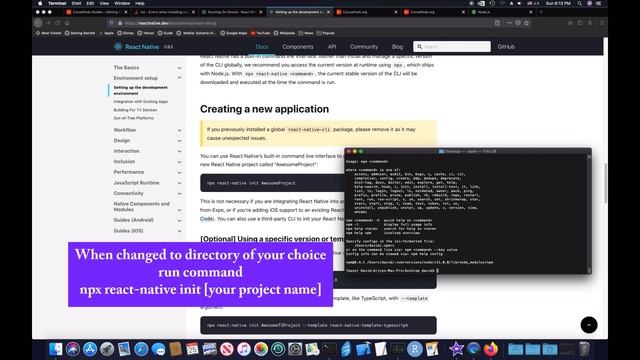The width and height of the screenshot is (640, 360).
Task: Open the Window menu in menu bar
Action: [122, 3]
